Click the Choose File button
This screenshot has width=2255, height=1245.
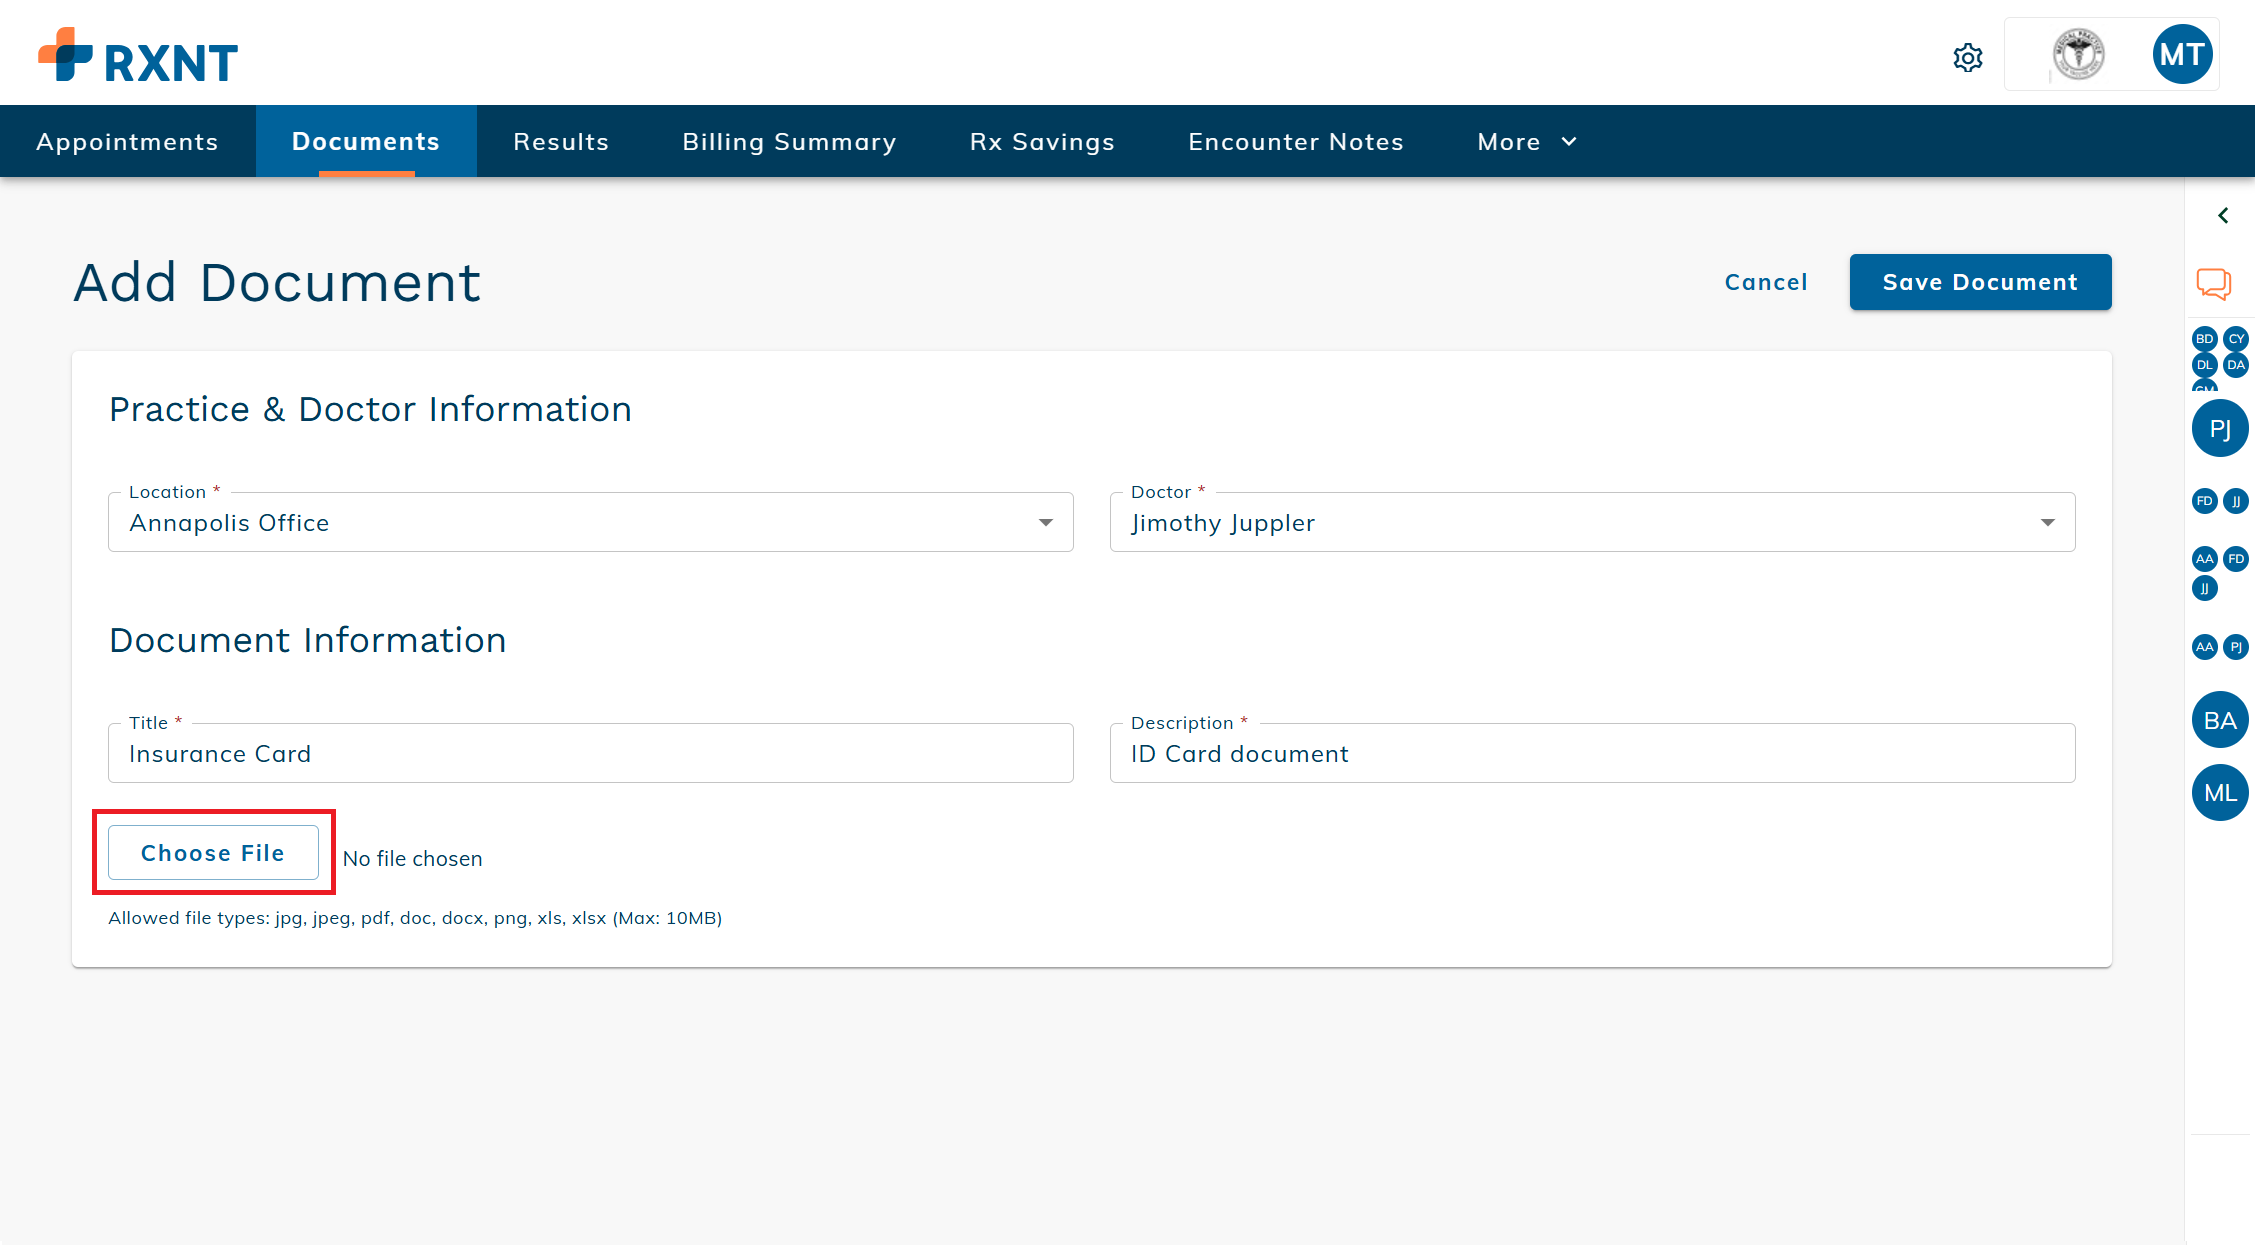coord(212,852)
